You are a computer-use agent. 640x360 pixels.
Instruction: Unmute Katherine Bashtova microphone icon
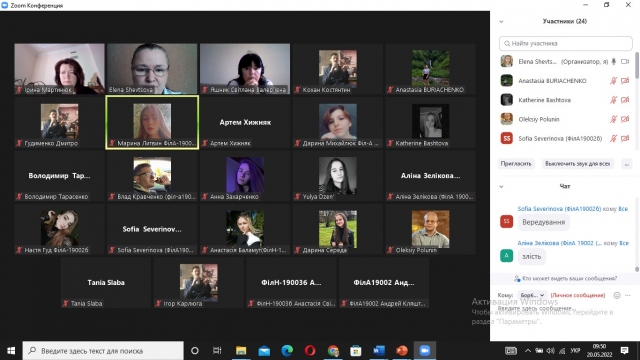pos(613,100)
